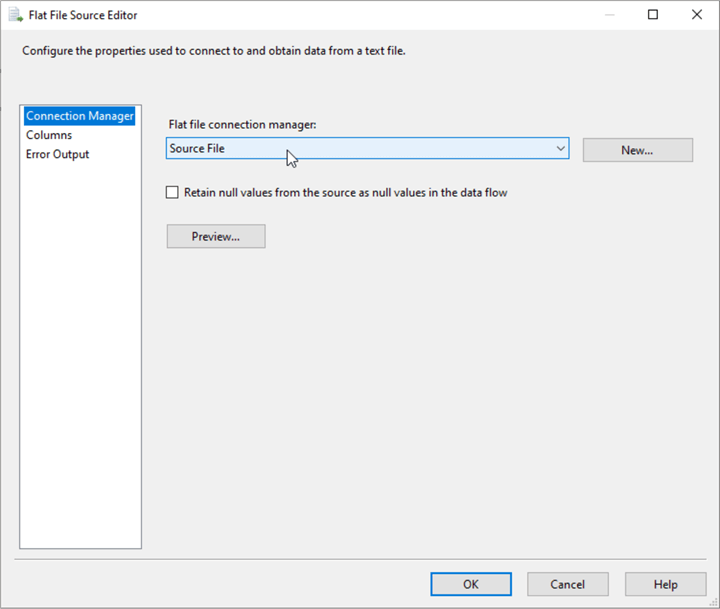720x609 pixels.
Task: Open Help for this editor
Action: coord(665,584)
